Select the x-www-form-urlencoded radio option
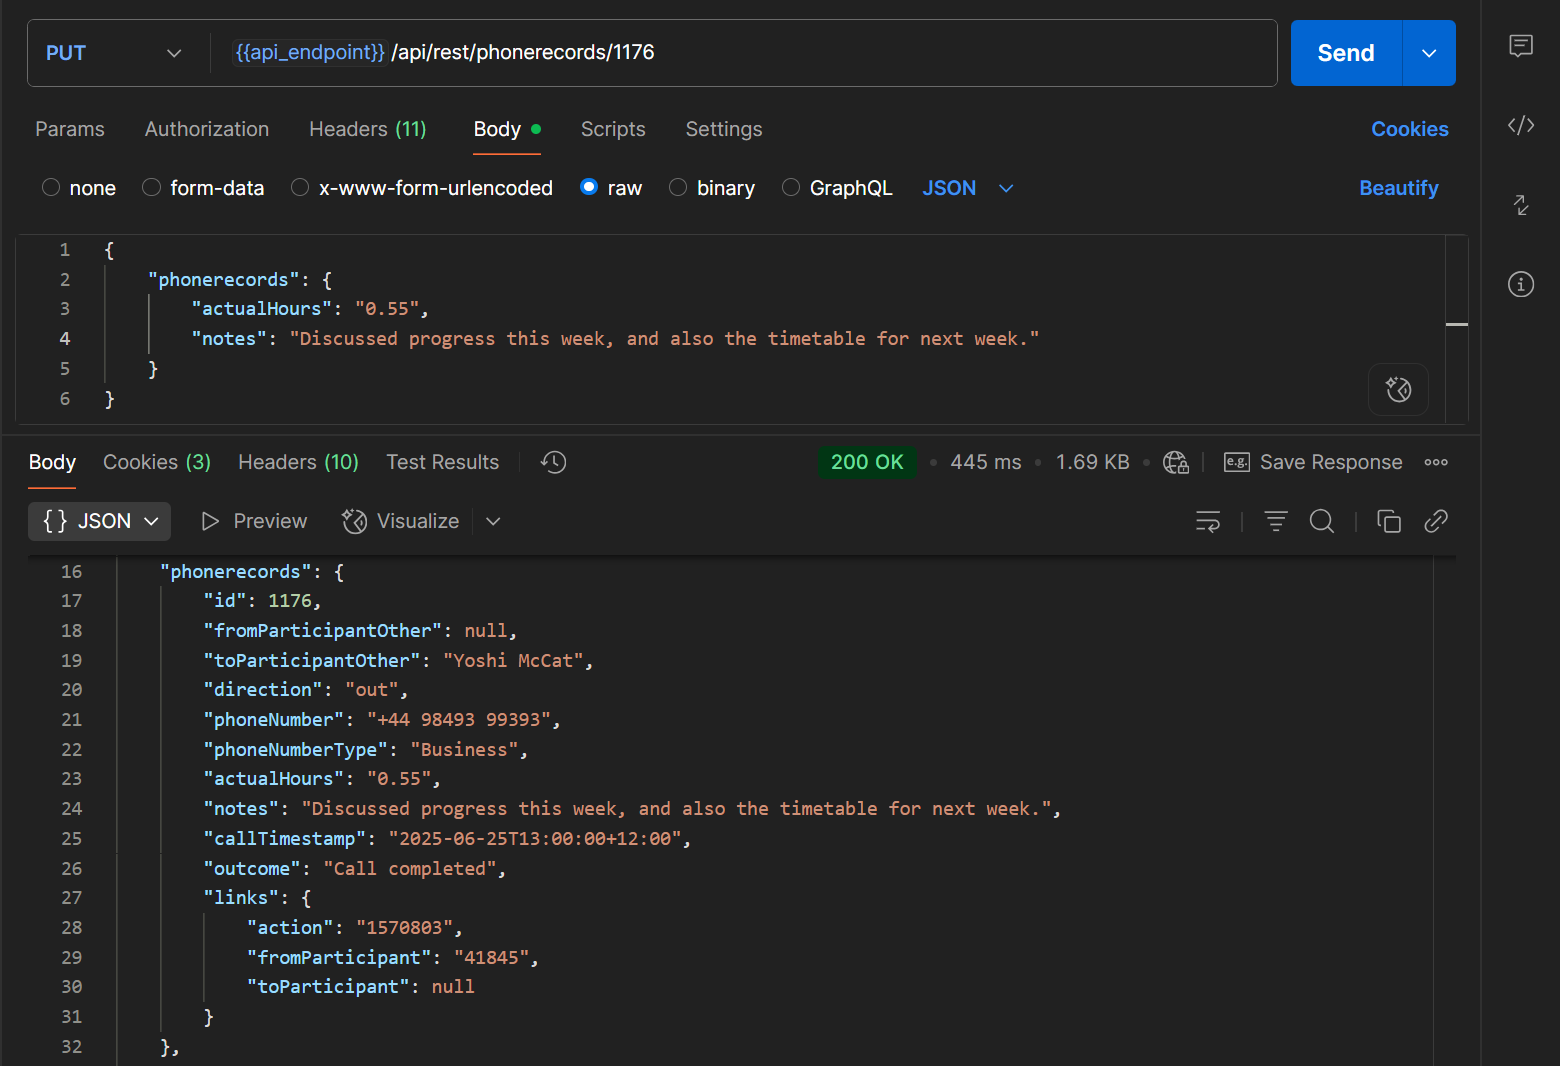The image size is (1560, 1066). click(300, 187)
